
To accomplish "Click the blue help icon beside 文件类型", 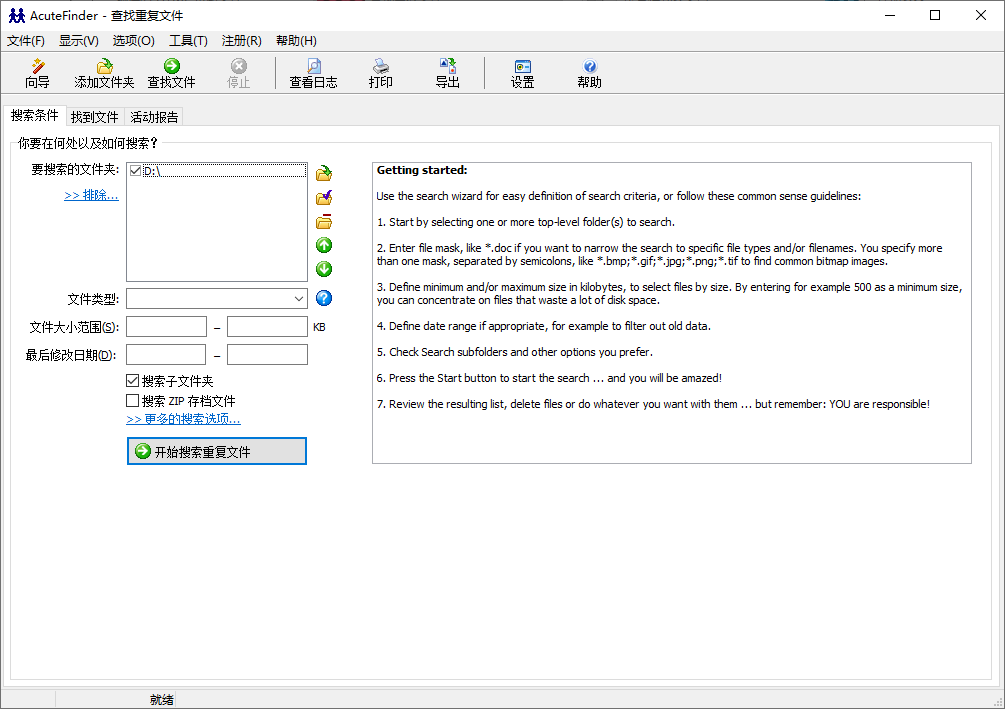I will [324, 298].
